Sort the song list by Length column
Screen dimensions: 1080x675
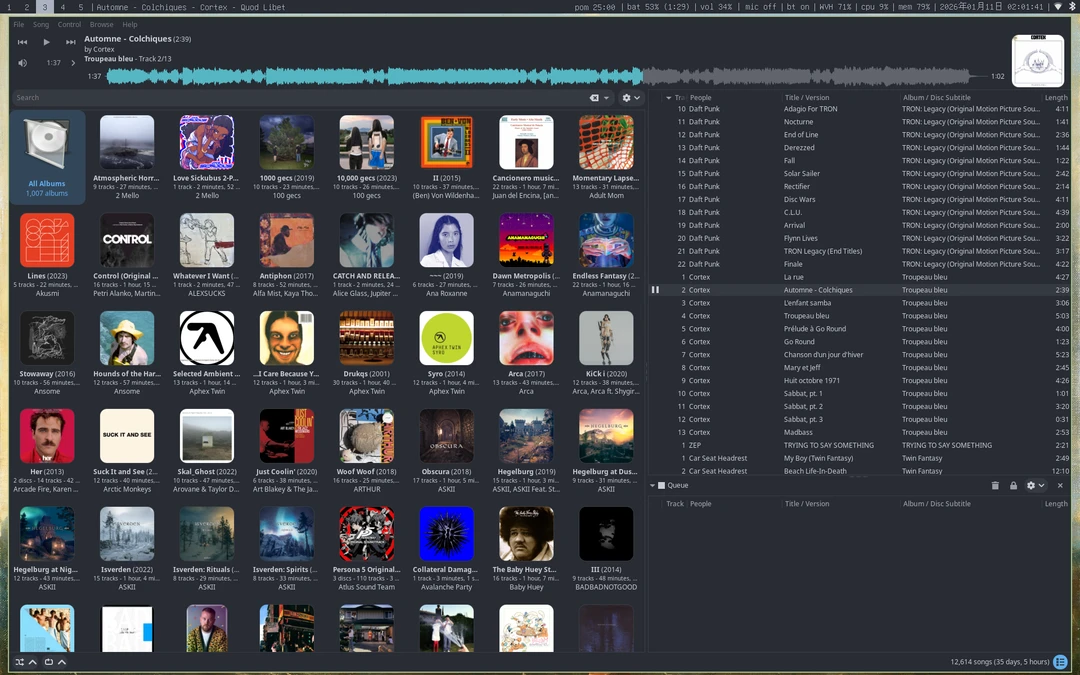(x=1056, y=98)
